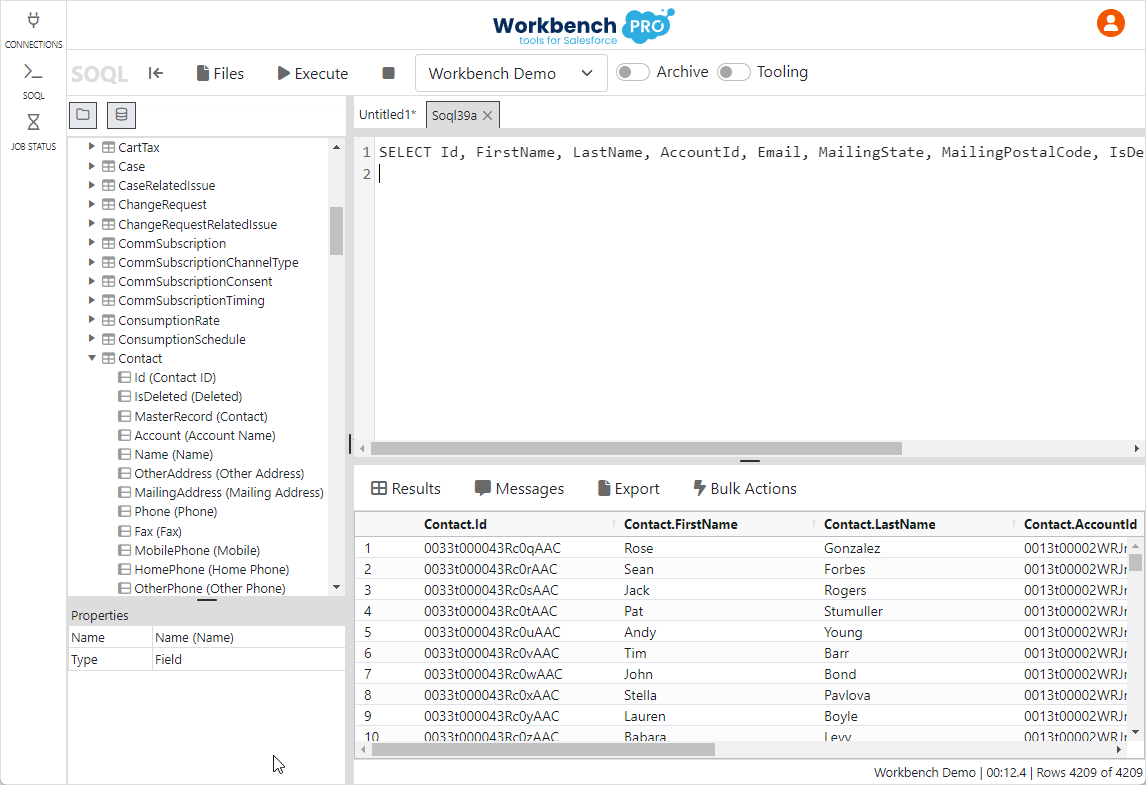
Task: Toggle the Archive switch
Action: click(x=633, y=72)
